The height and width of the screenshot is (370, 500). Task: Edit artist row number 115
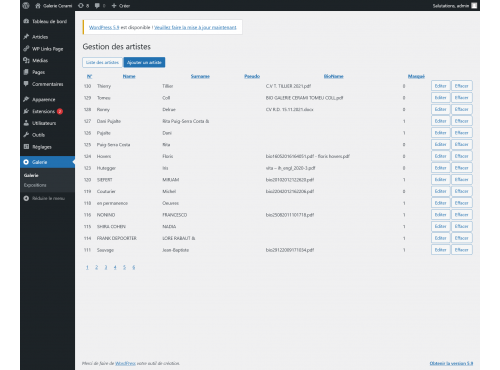[x=441, y=226]
